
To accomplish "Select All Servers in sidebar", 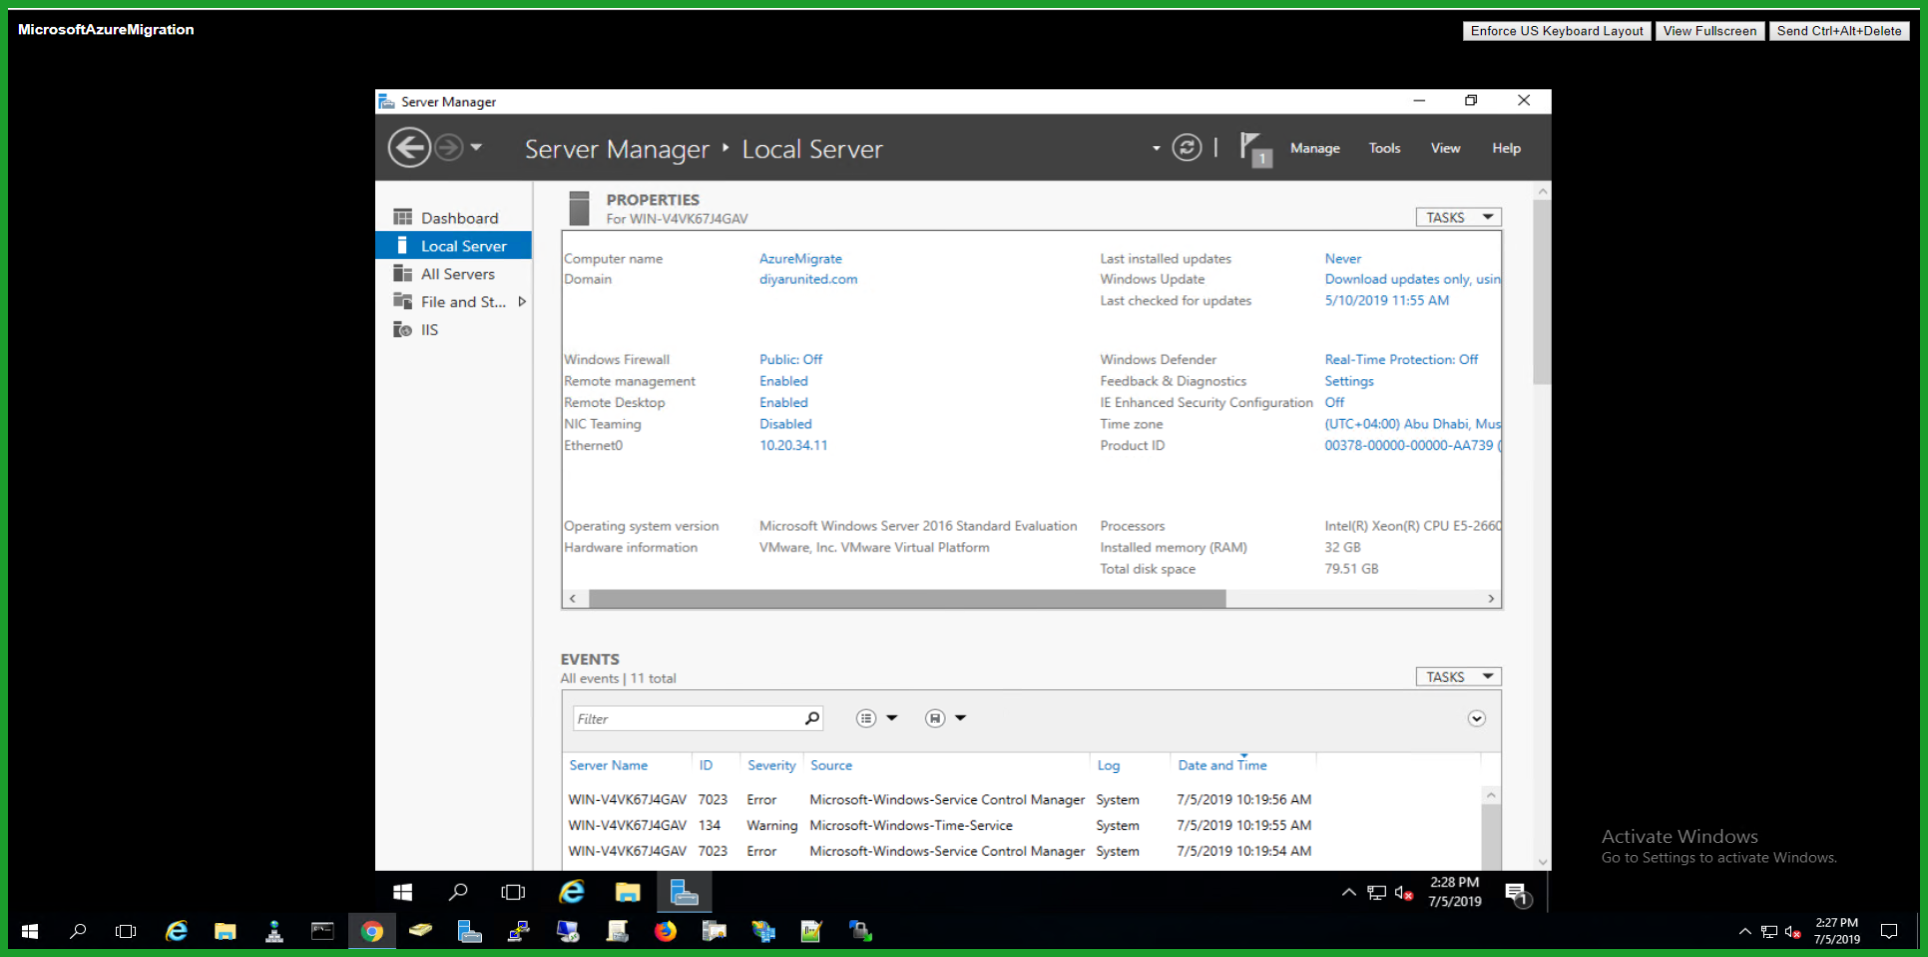I will (454, 274).
